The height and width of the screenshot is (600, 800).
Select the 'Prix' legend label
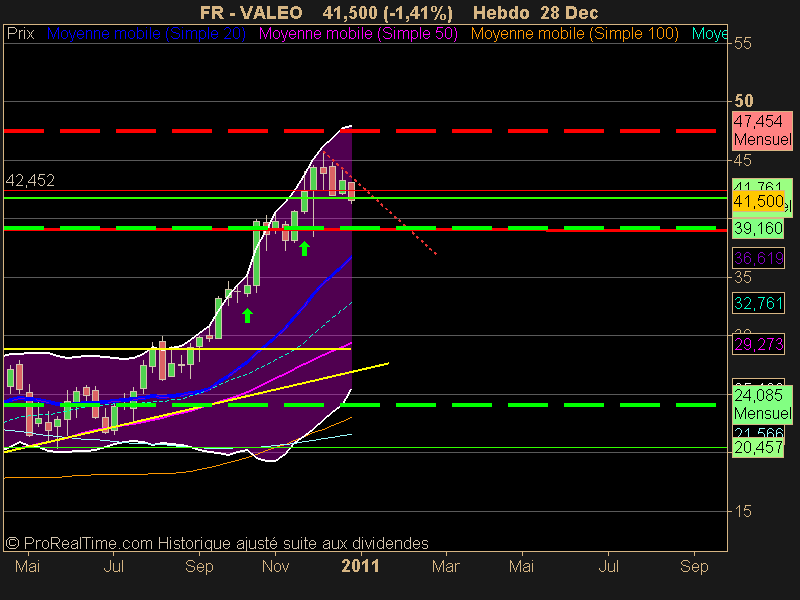pyautogui.click(x=20, y=34)
